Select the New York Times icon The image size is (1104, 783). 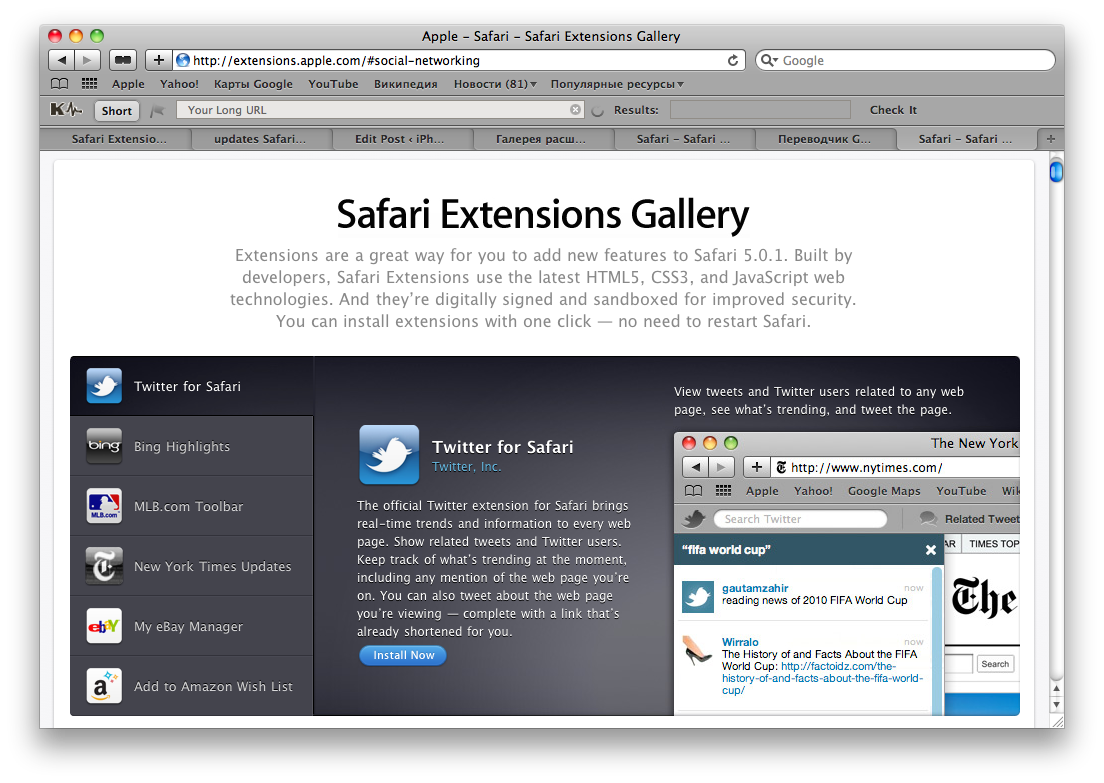click(x=104, y=566)
